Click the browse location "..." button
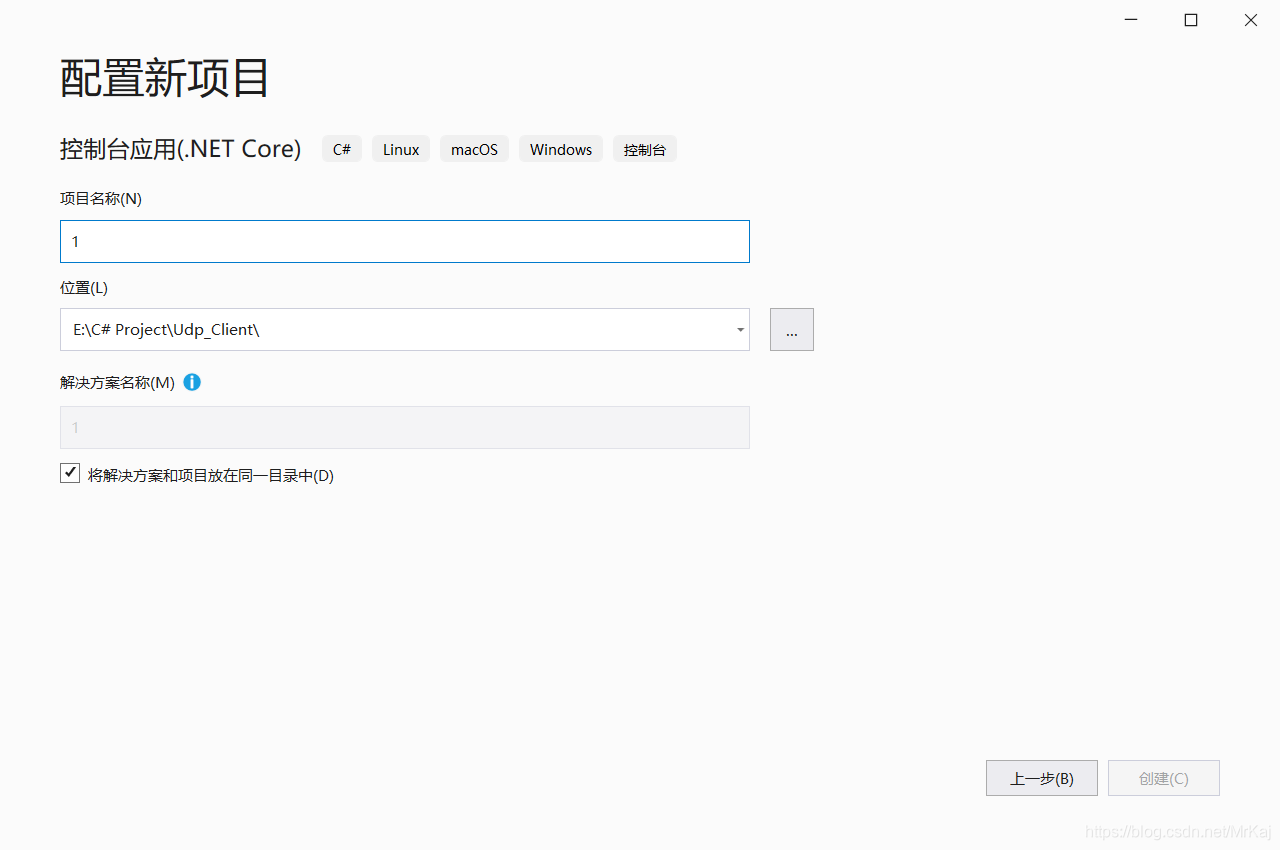The width and height of the screenshot is (1280, 850). point(792,330)
